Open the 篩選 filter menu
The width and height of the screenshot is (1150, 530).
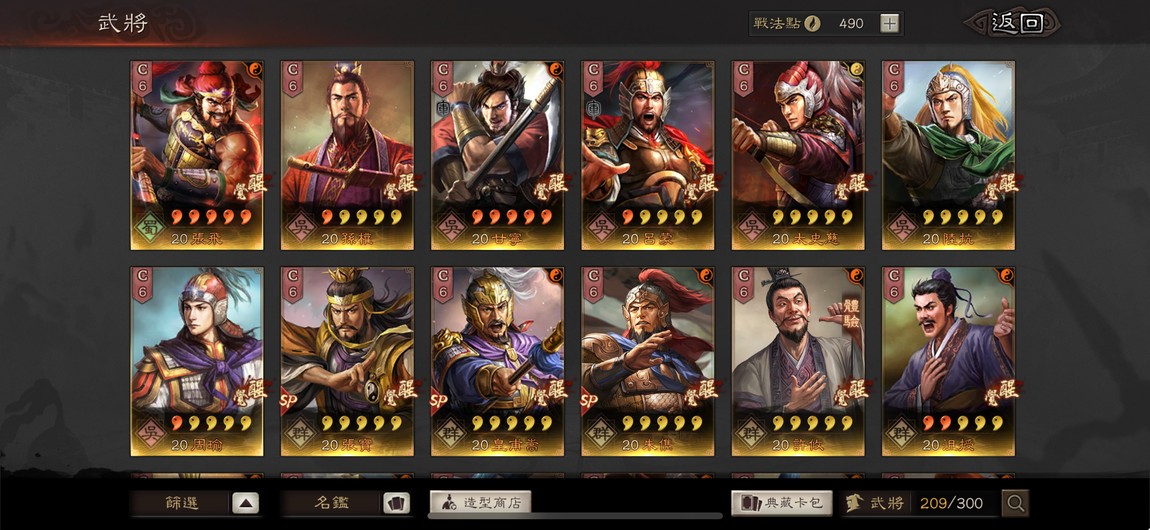click(181, 503)
